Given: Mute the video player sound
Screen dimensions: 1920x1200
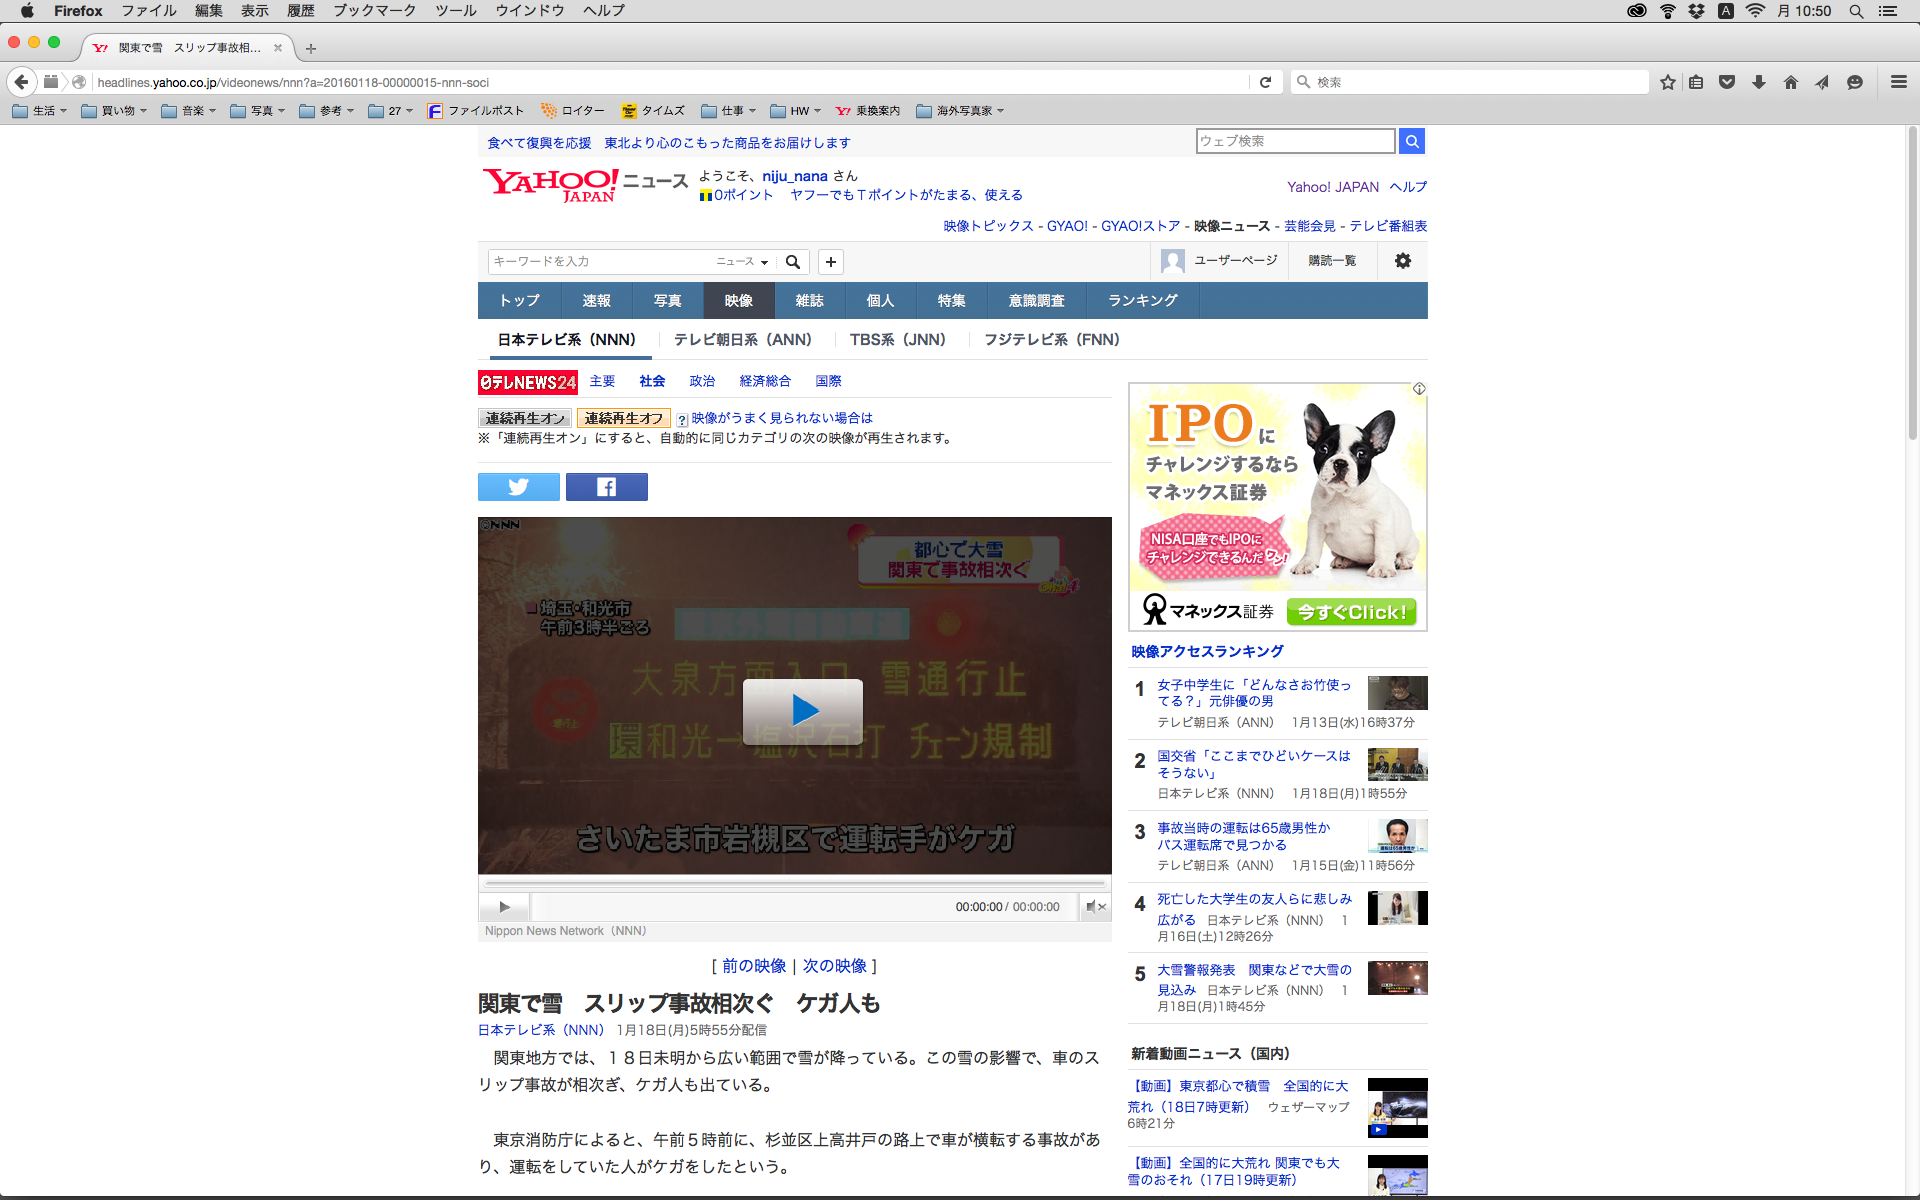Looking at the screenshot, I should [1095, 907].
